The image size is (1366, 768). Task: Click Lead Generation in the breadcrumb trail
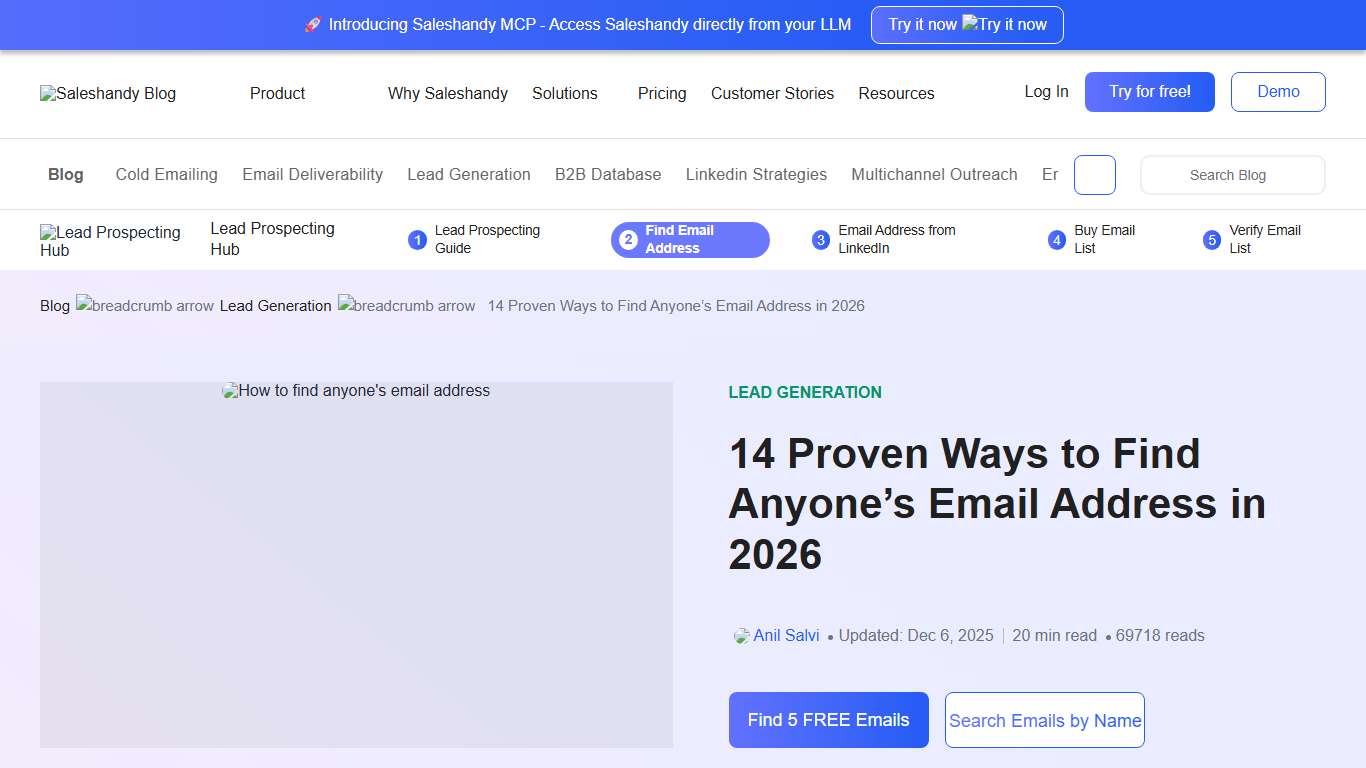coord(275,306)
